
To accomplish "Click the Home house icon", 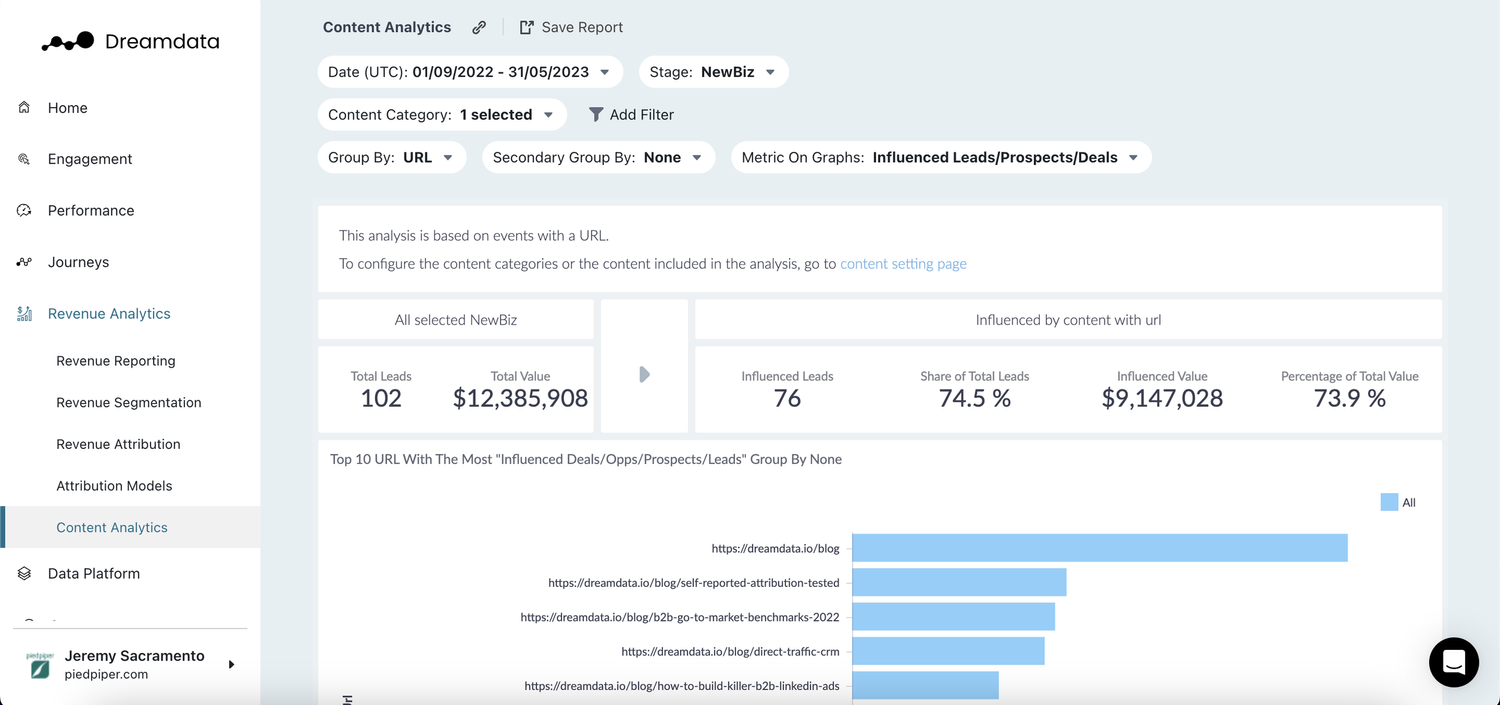I will 24,107.
